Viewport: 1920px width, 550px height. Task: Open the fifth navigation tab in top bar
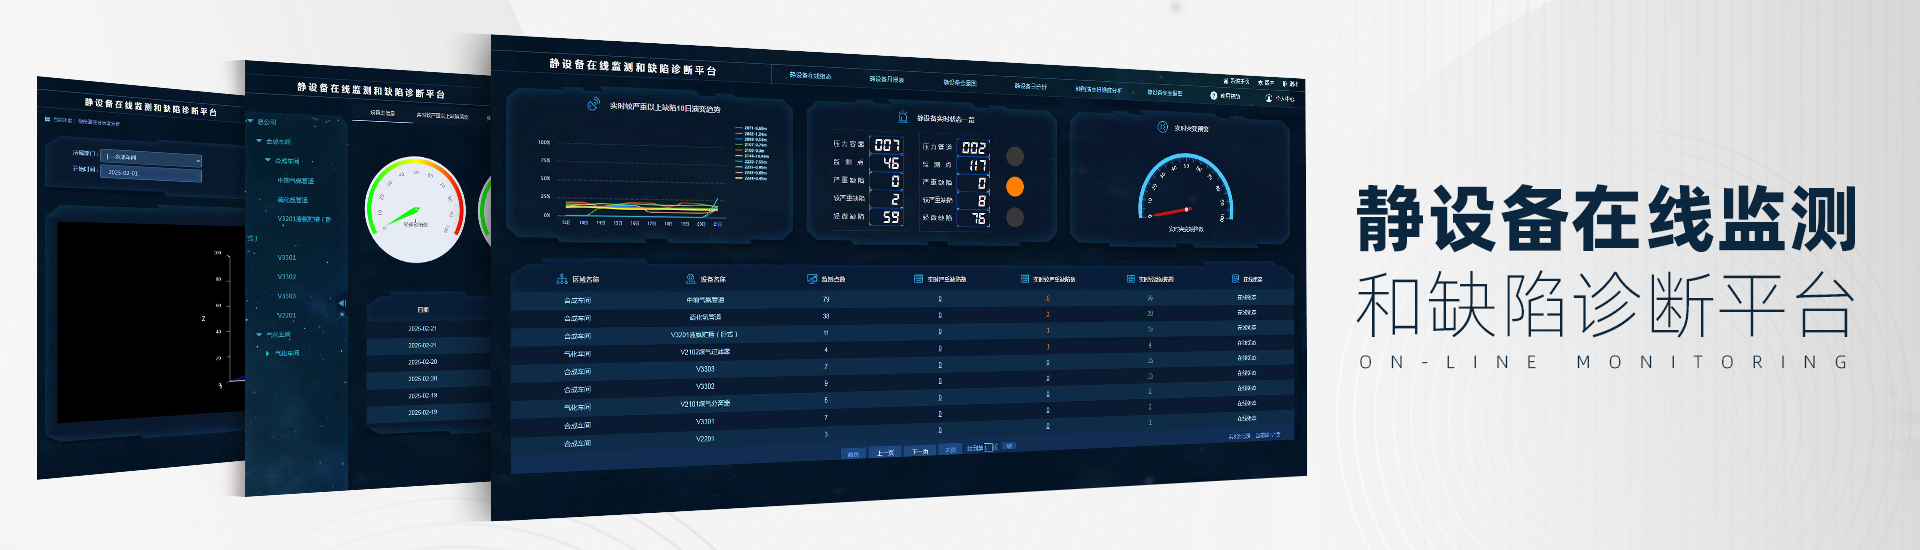click(x=1098, y=89)
